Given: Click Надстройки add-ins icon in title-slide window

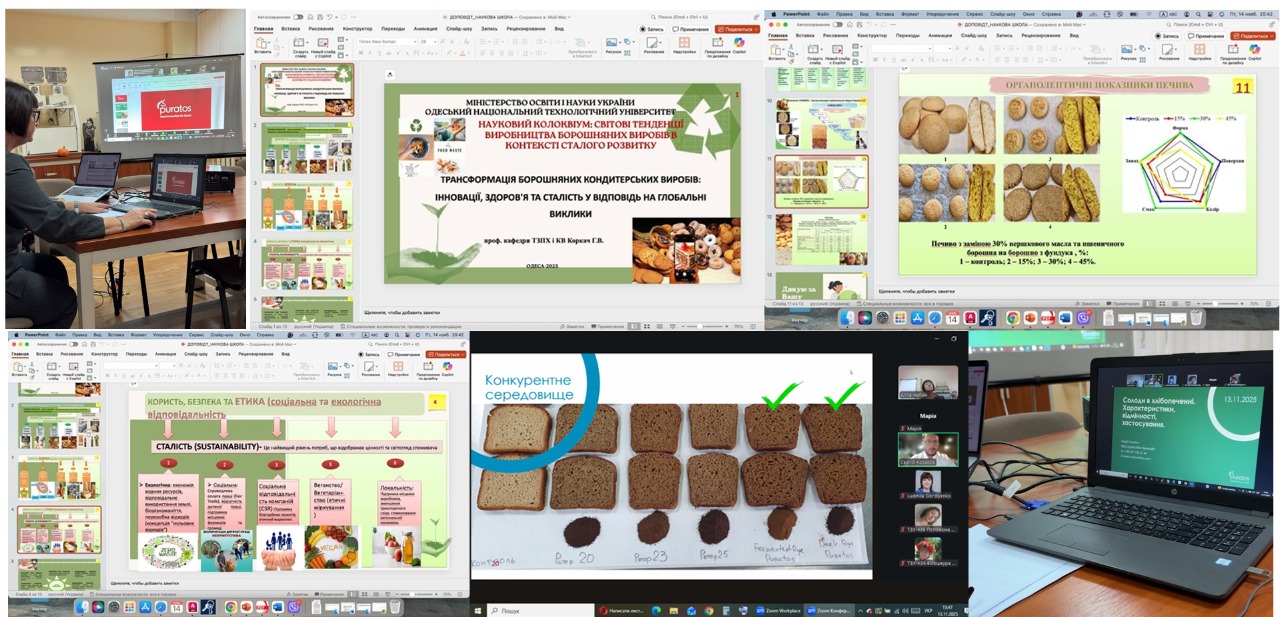Looking at the screenshot, I should tap(684, 45).
